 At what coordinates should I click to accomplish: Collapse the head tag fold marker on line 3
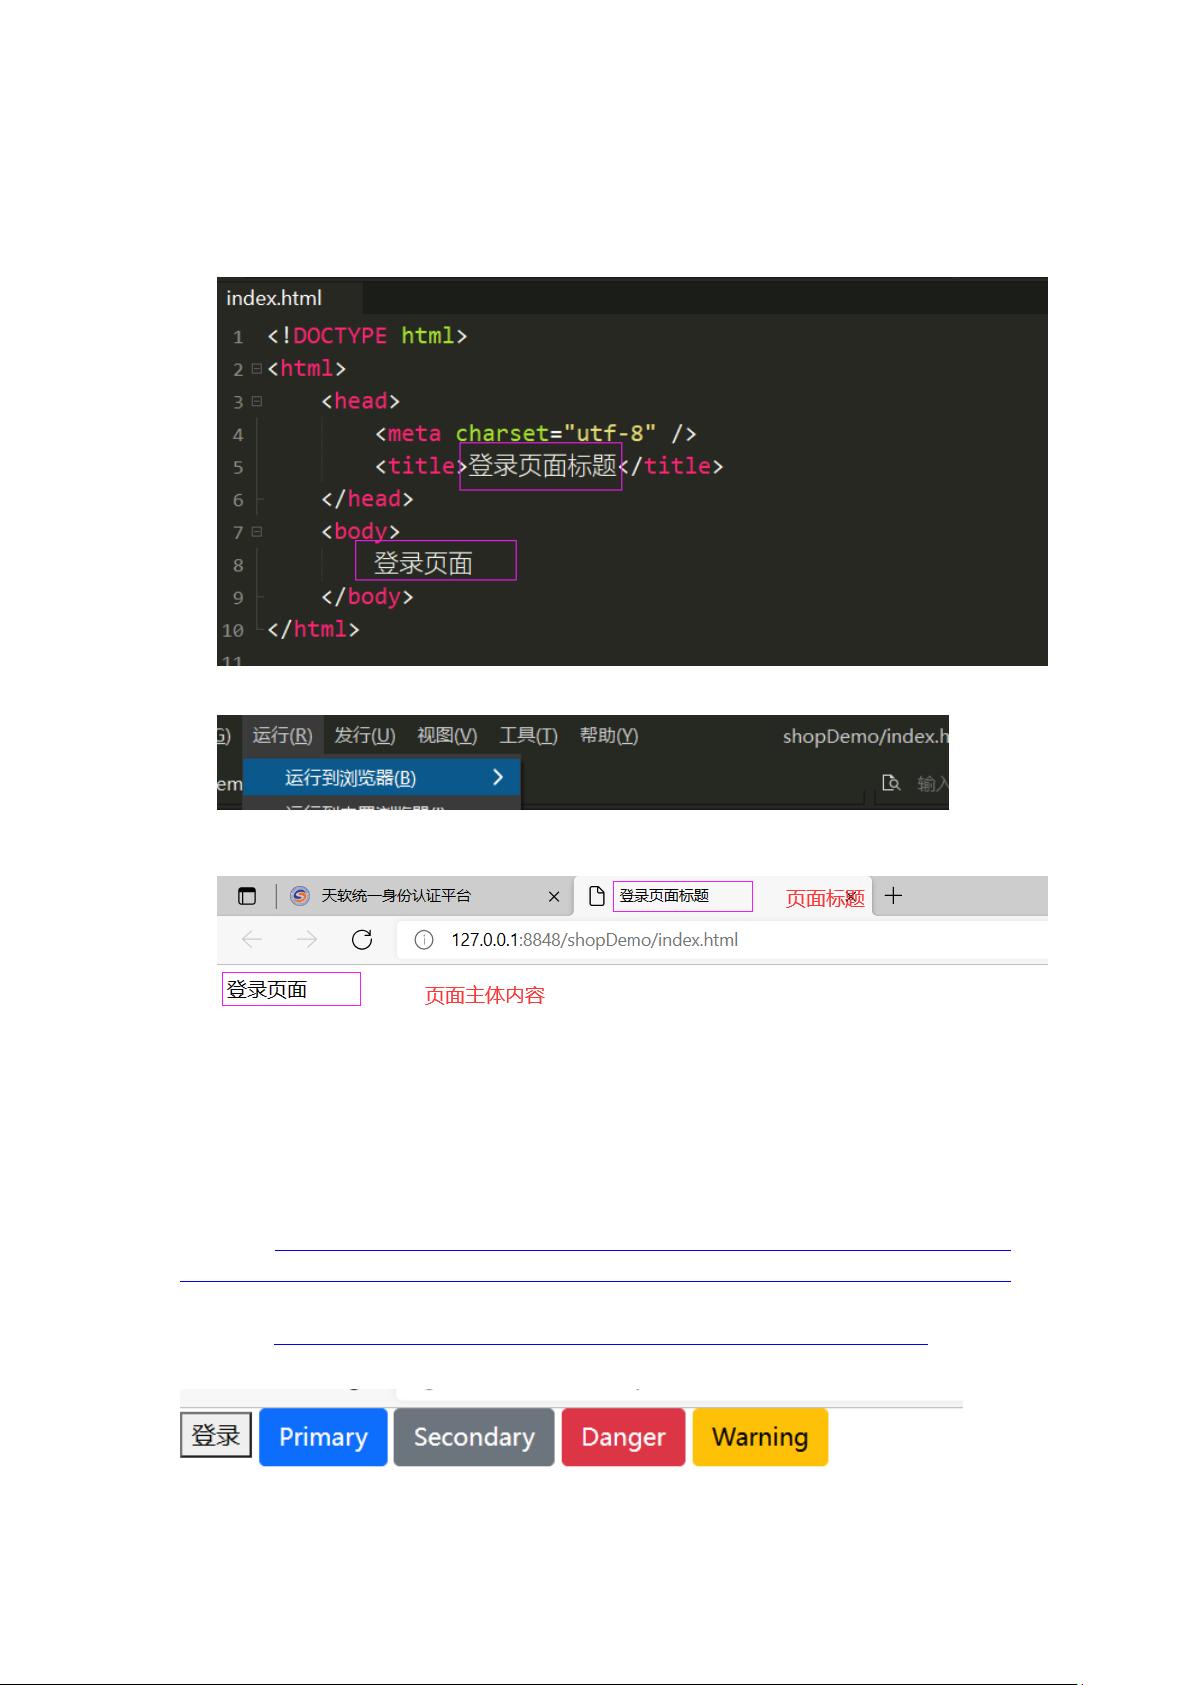257,401
